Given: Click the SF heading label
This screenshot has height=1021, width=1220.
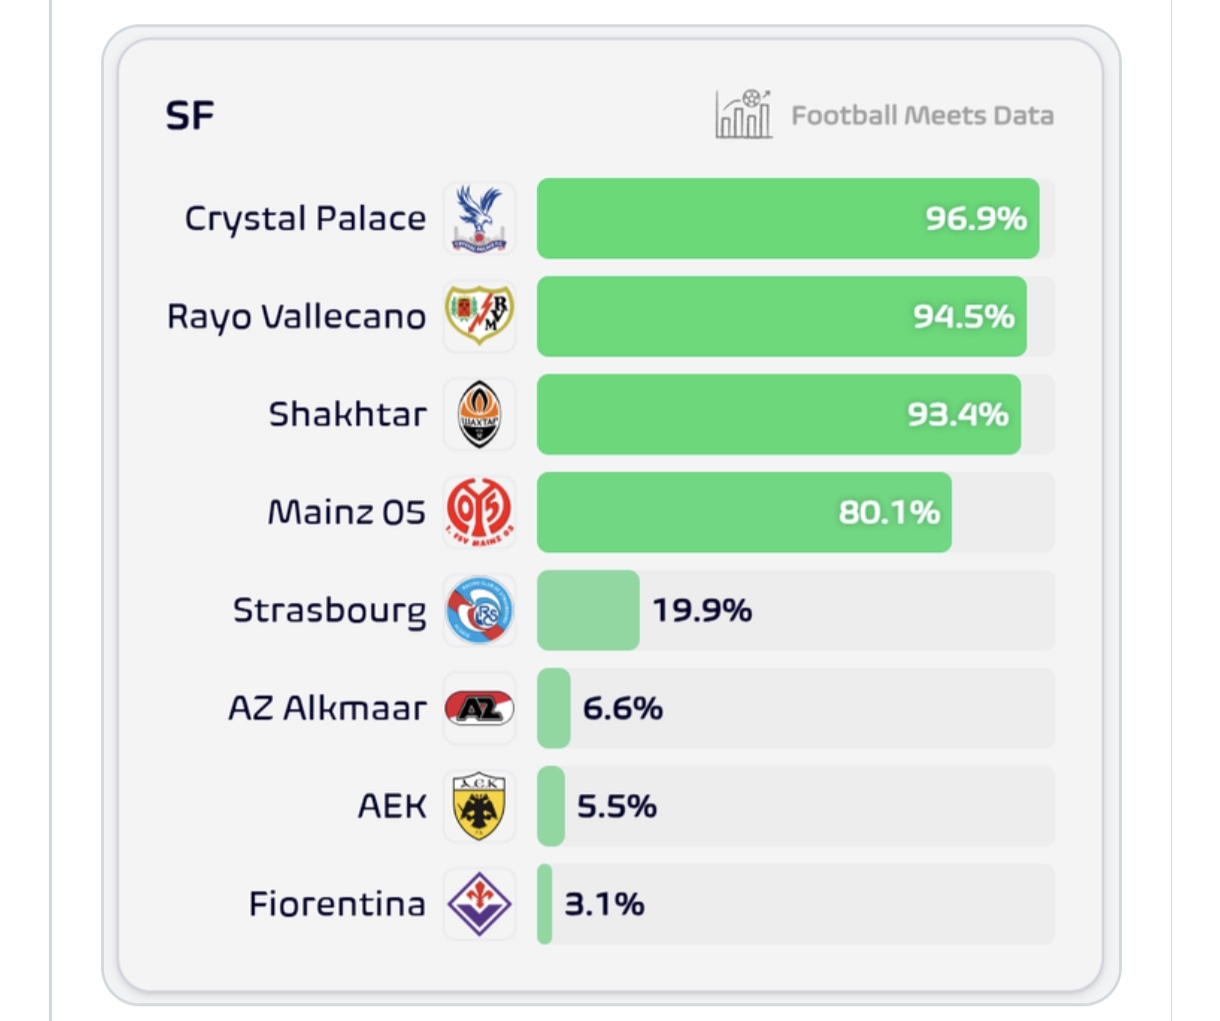Looking at the screenshot, I should (x=190, y=116).
